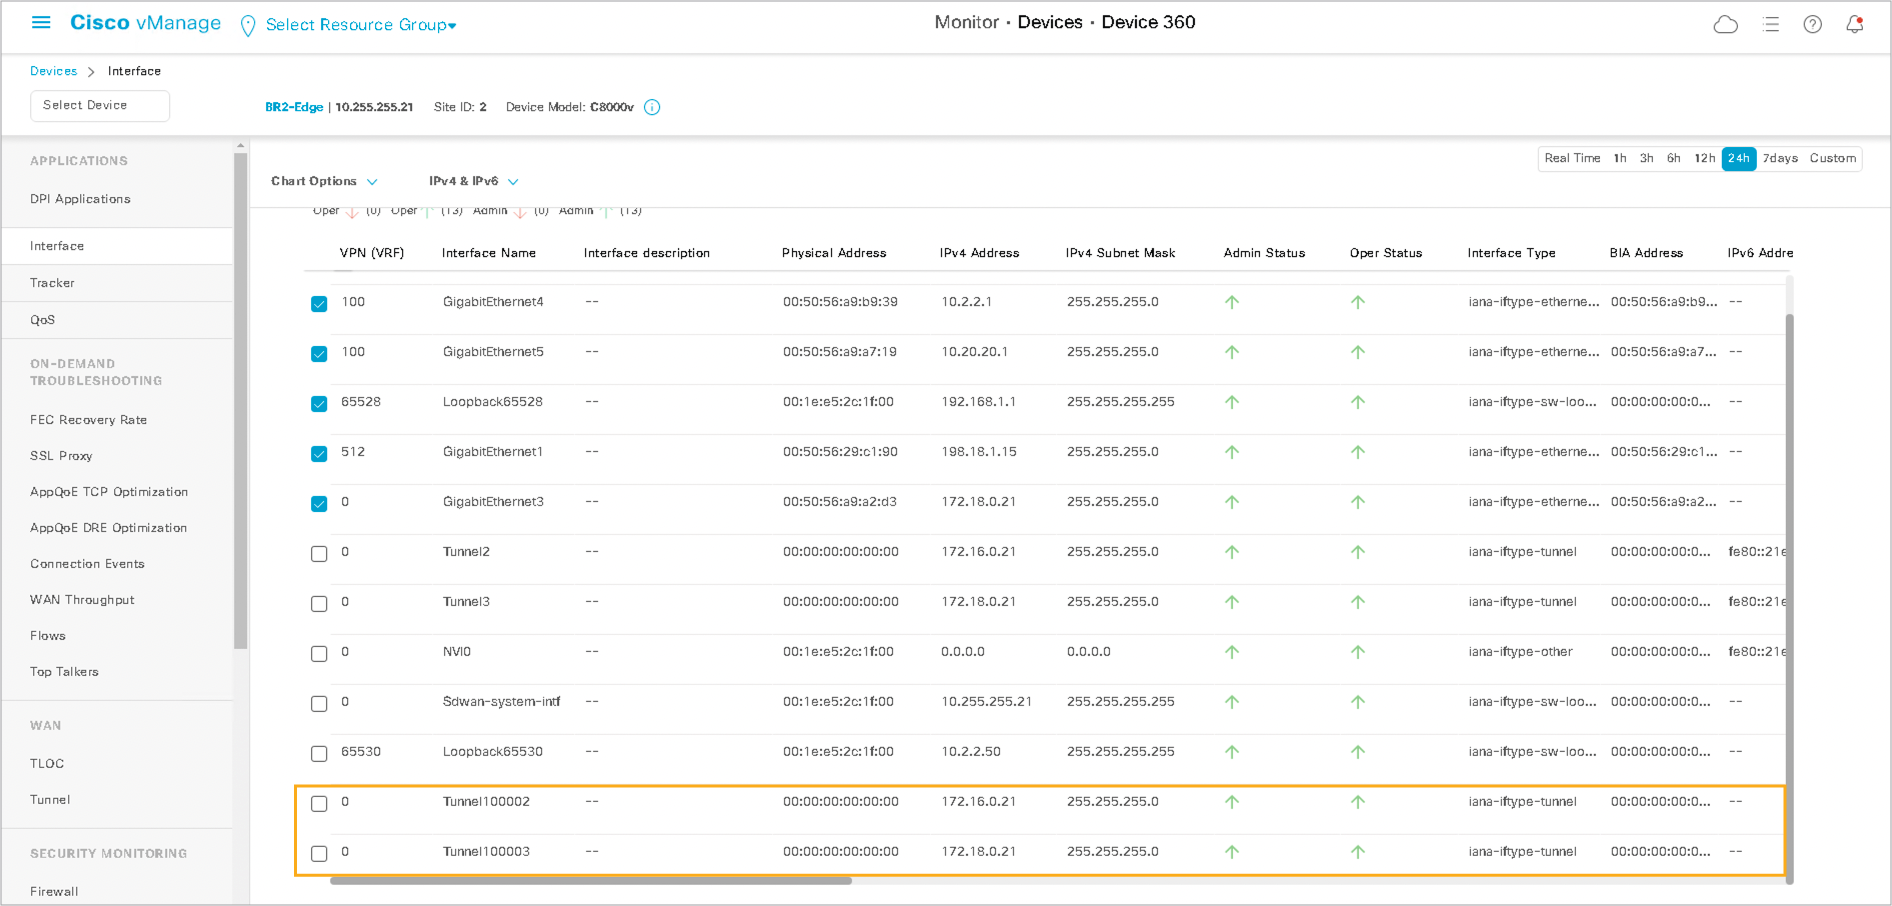This screenshot has height=906, width=1892.
Task: Click the sidebar vertical scrollbar
Action: pos(240,400)
